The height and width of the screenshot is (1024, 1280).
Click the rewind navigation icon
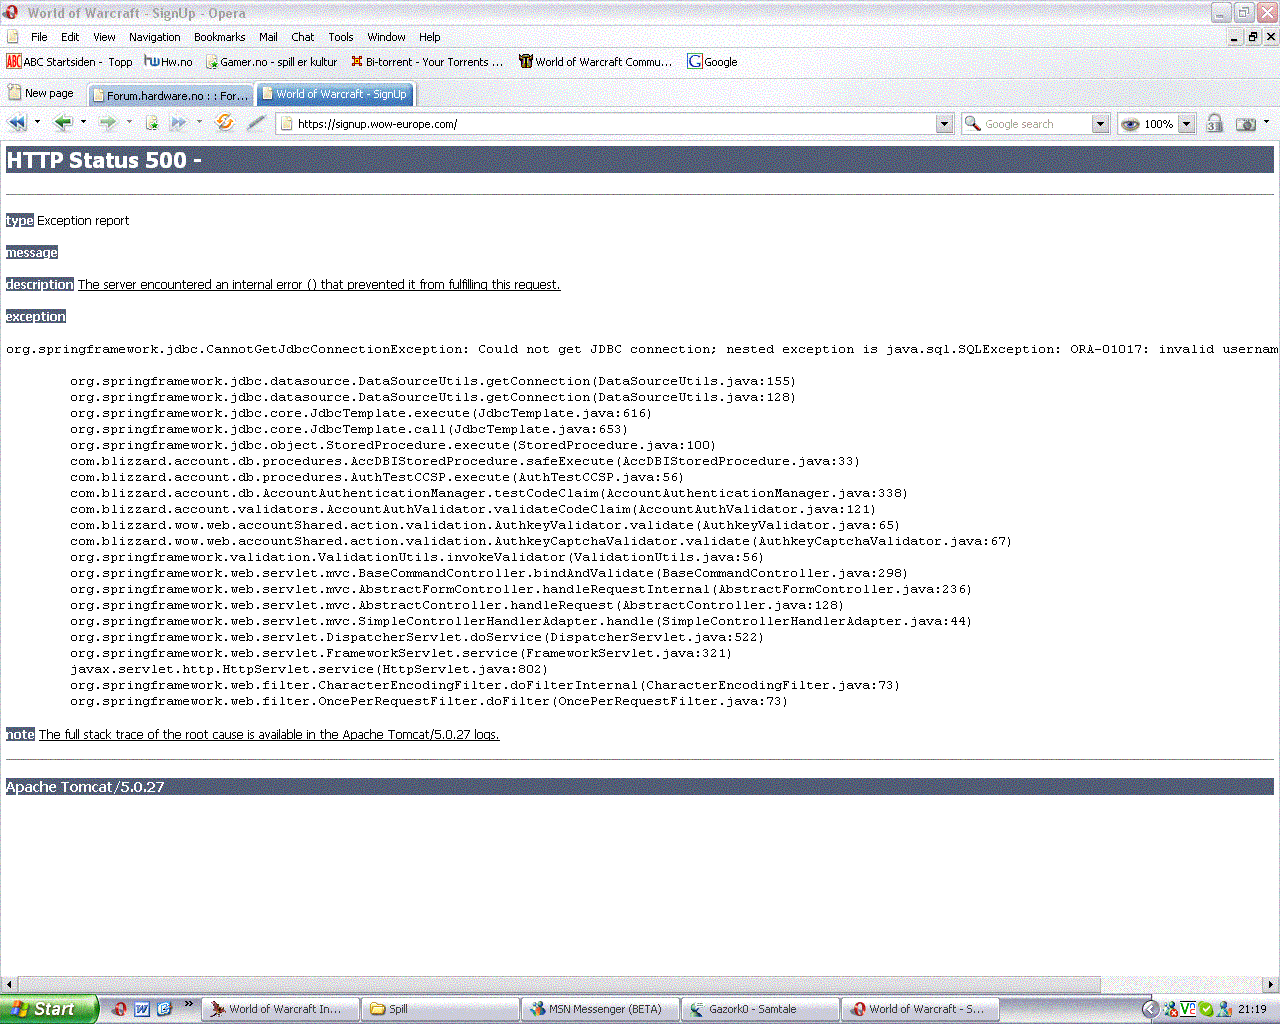17,123
